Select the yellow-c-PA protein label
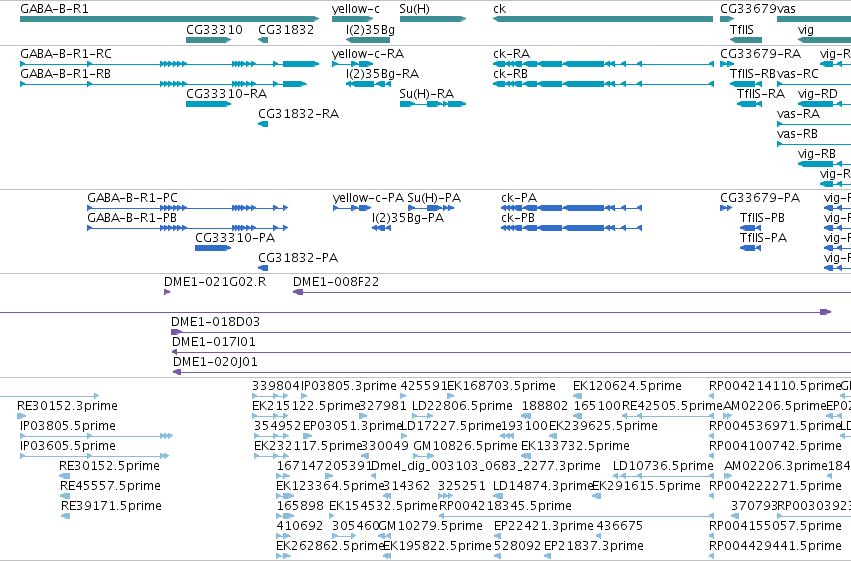This screenshot has width=851, height=561. click(369, 198)
